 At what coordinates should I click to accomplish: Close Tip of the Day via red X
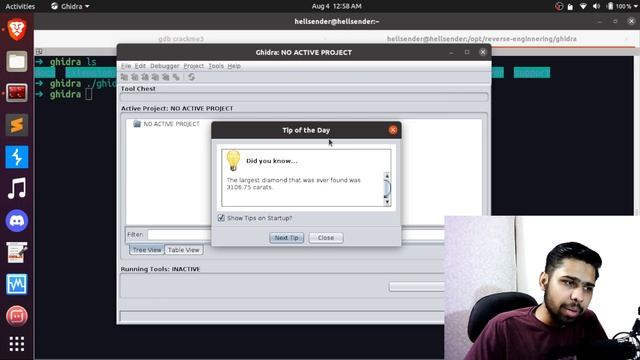pyautogui.click(x=393, y=130)
